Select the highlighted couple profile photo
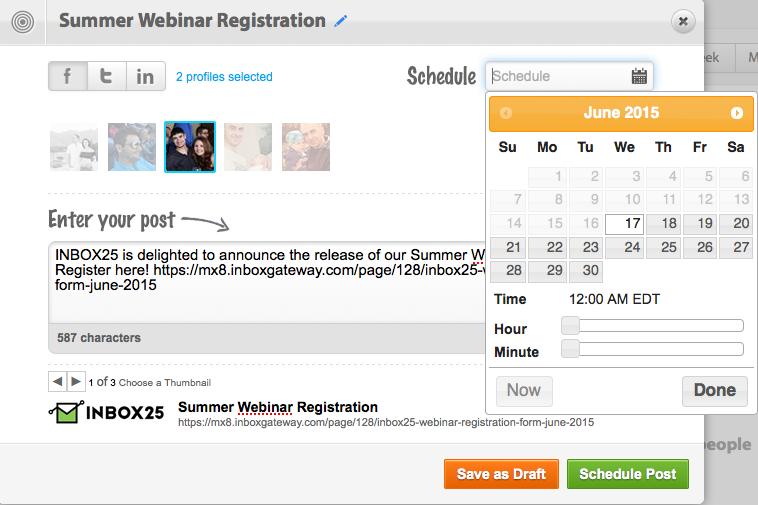758x505 pixels. click(190, 147)
